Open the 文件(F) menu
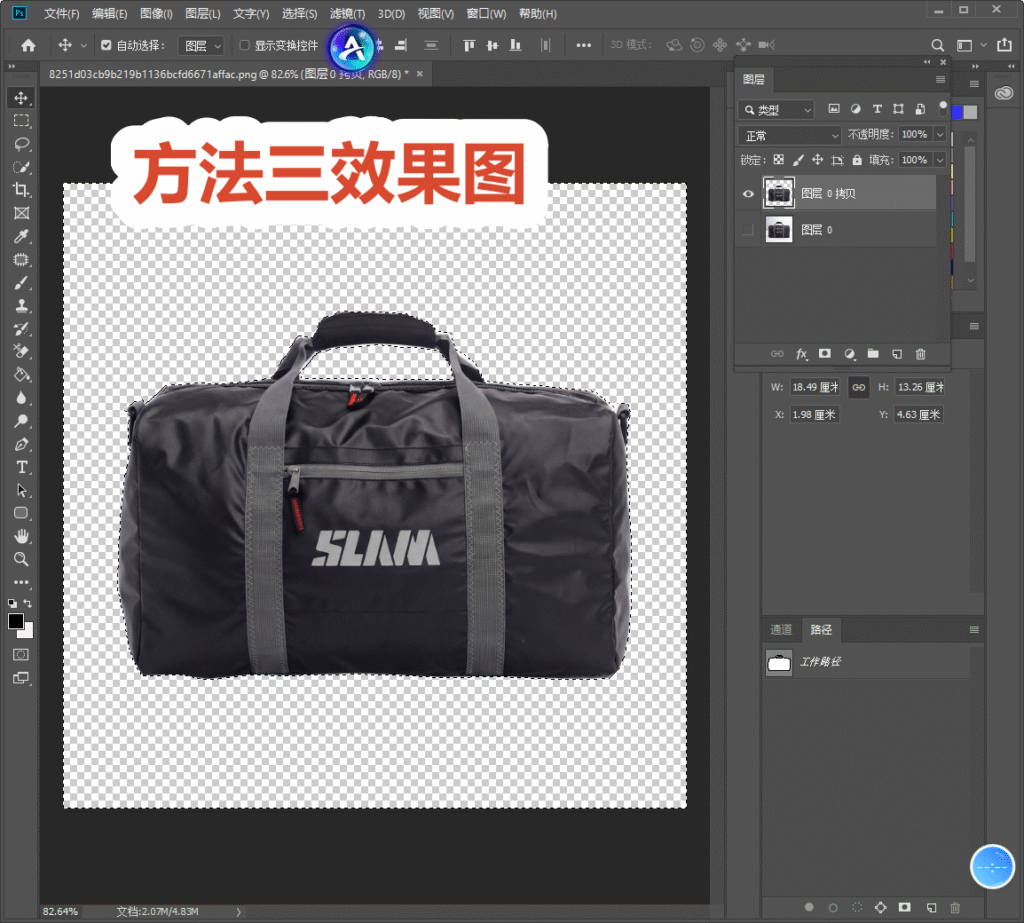This screenshot has height=923, width=1024. [x=61, y=14]
